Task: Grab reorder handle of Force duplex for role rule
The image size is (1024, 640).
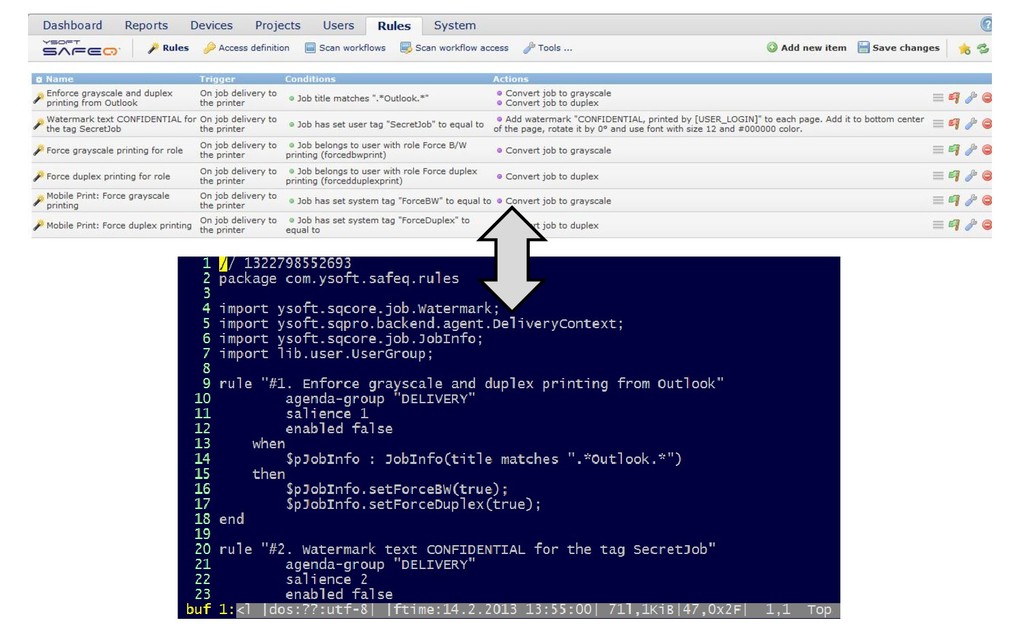Action: 938,176
